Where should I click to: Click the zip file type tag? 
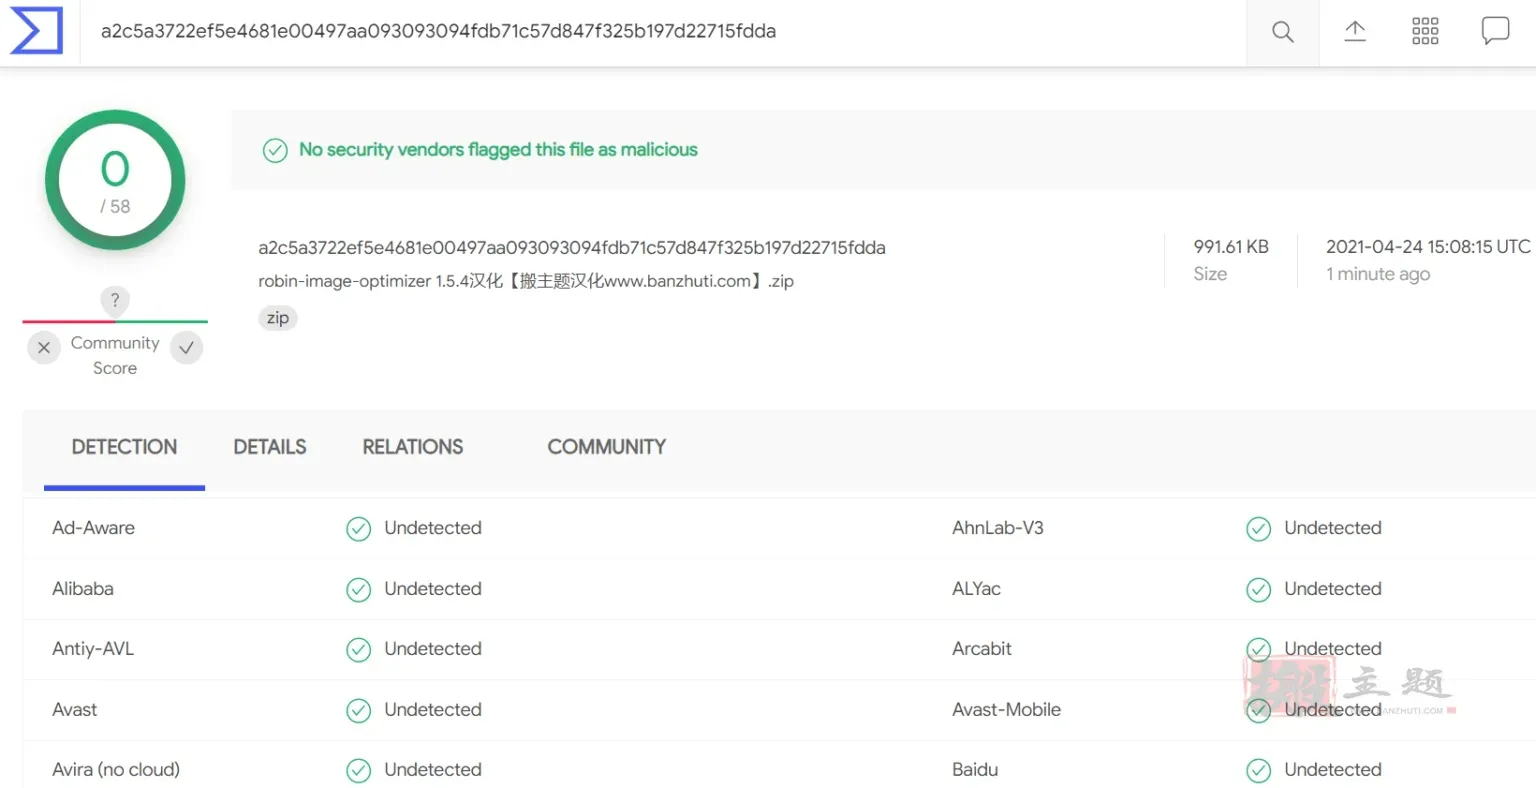click(x=278, y=318)
